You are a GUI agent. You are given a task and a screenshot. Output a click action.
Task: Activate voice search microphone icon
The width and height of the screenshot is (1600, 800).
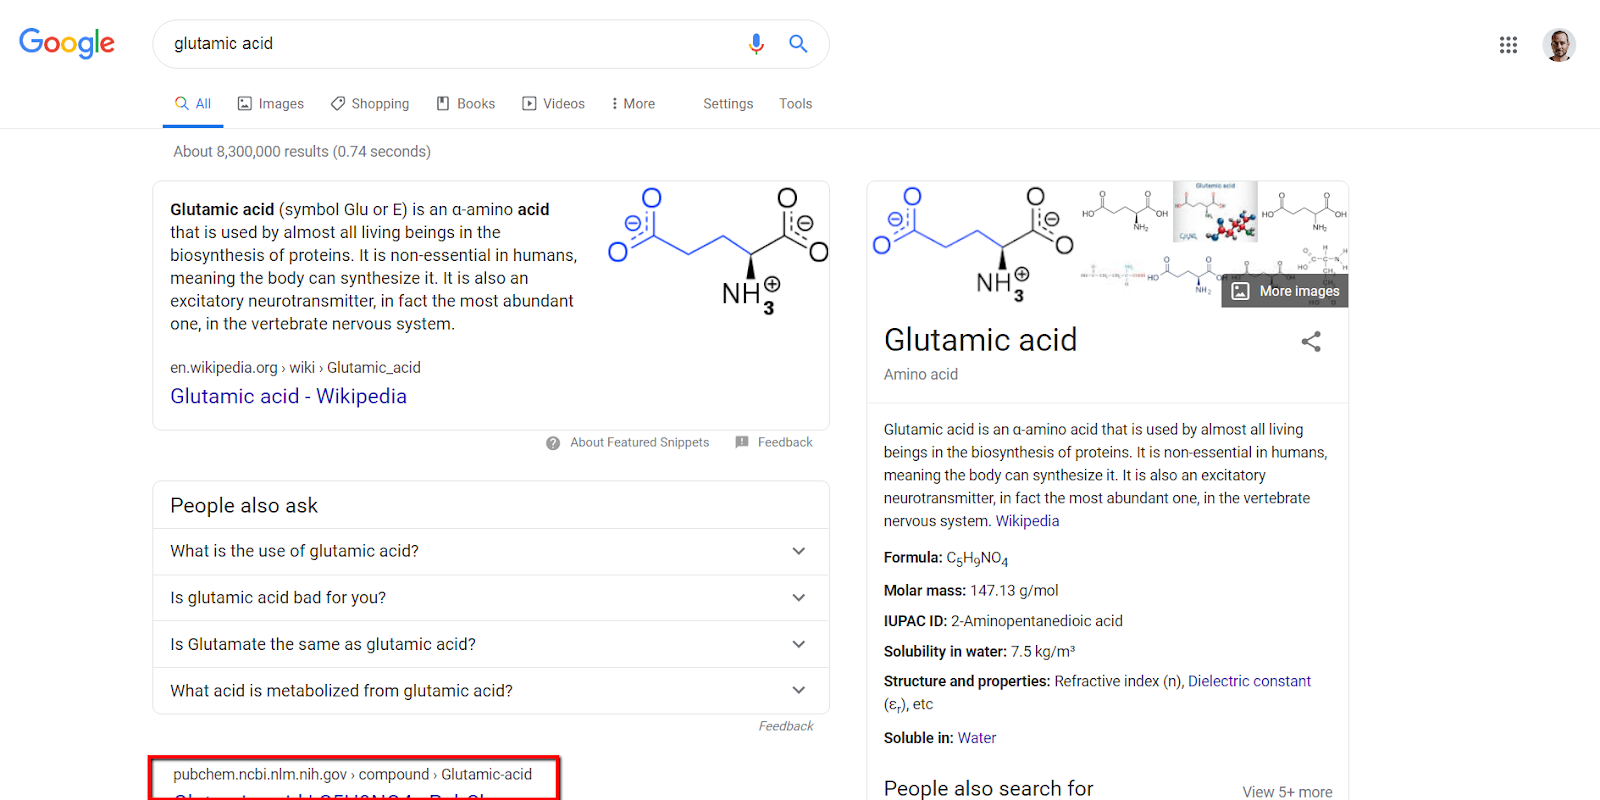(756, 44)
